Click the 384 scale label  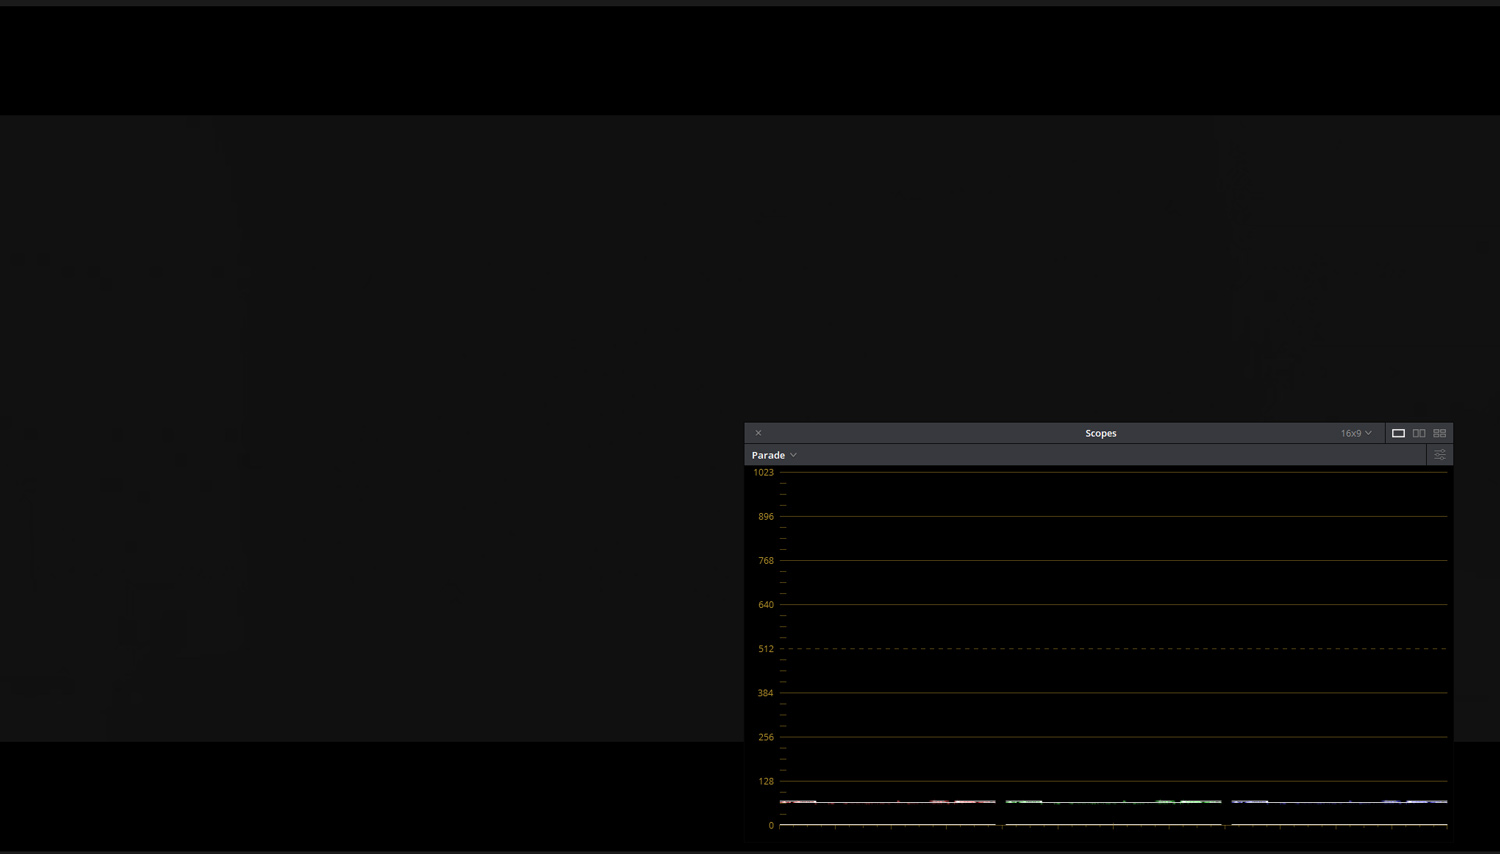[x=766, y=693]
